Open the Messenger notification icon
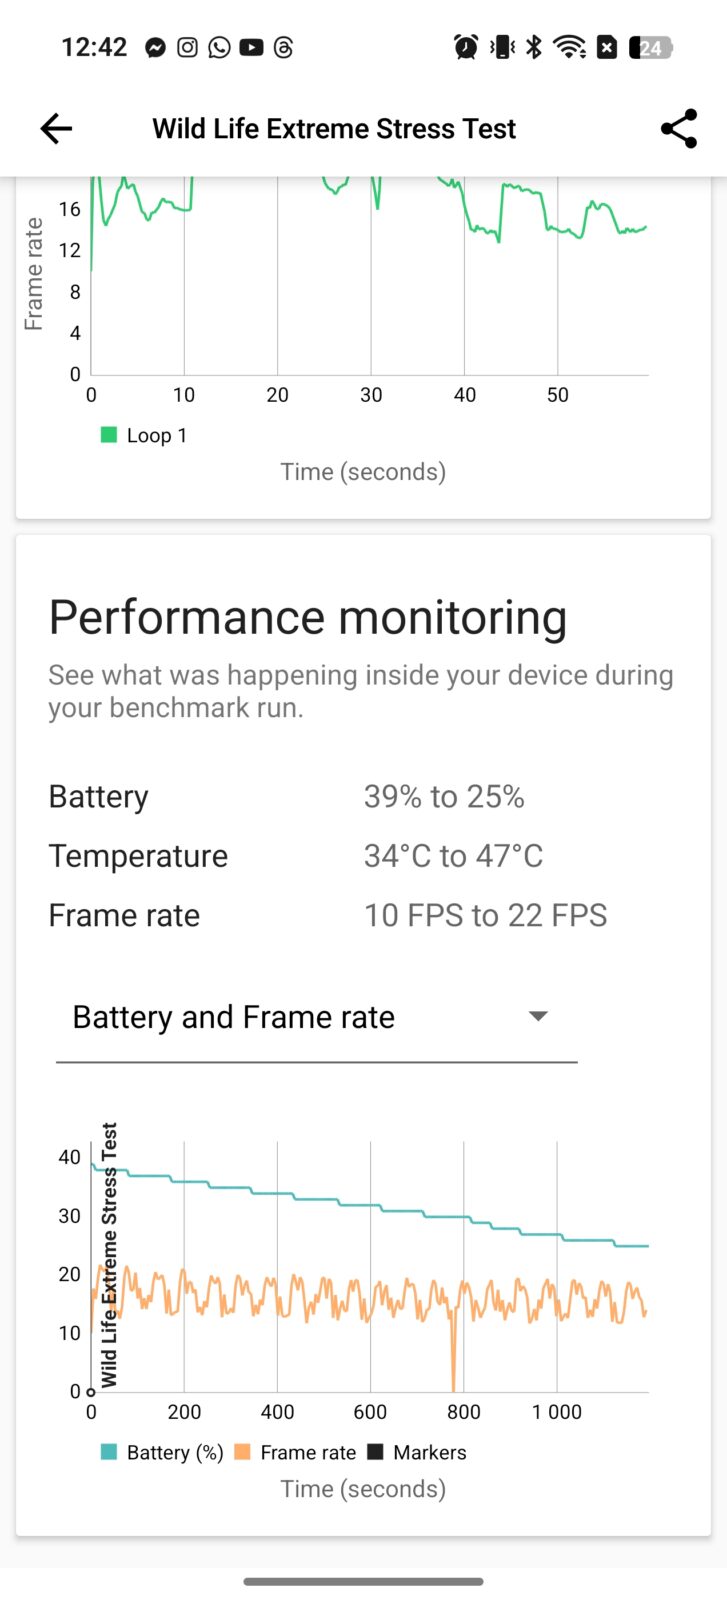This screenshot has width=727, height=1600. pyautogui.click(x=155, y=47)
